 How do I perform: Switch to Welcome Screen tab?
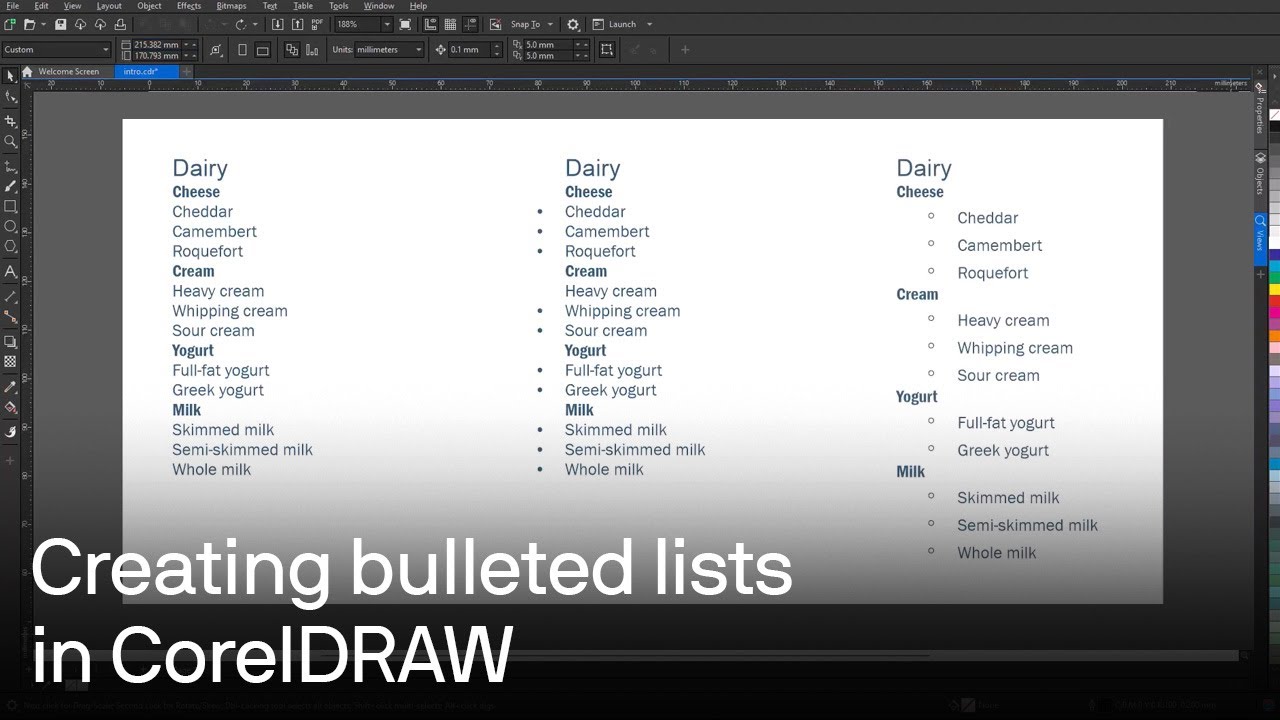pyautogui.click(x=68, y=72)
